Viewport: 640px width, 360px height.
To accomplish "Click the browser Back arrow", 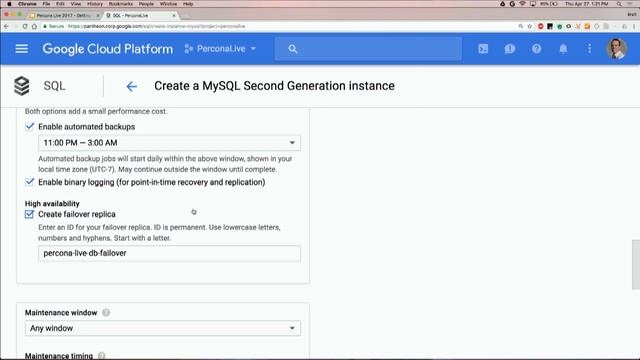I will coord(6,26).
